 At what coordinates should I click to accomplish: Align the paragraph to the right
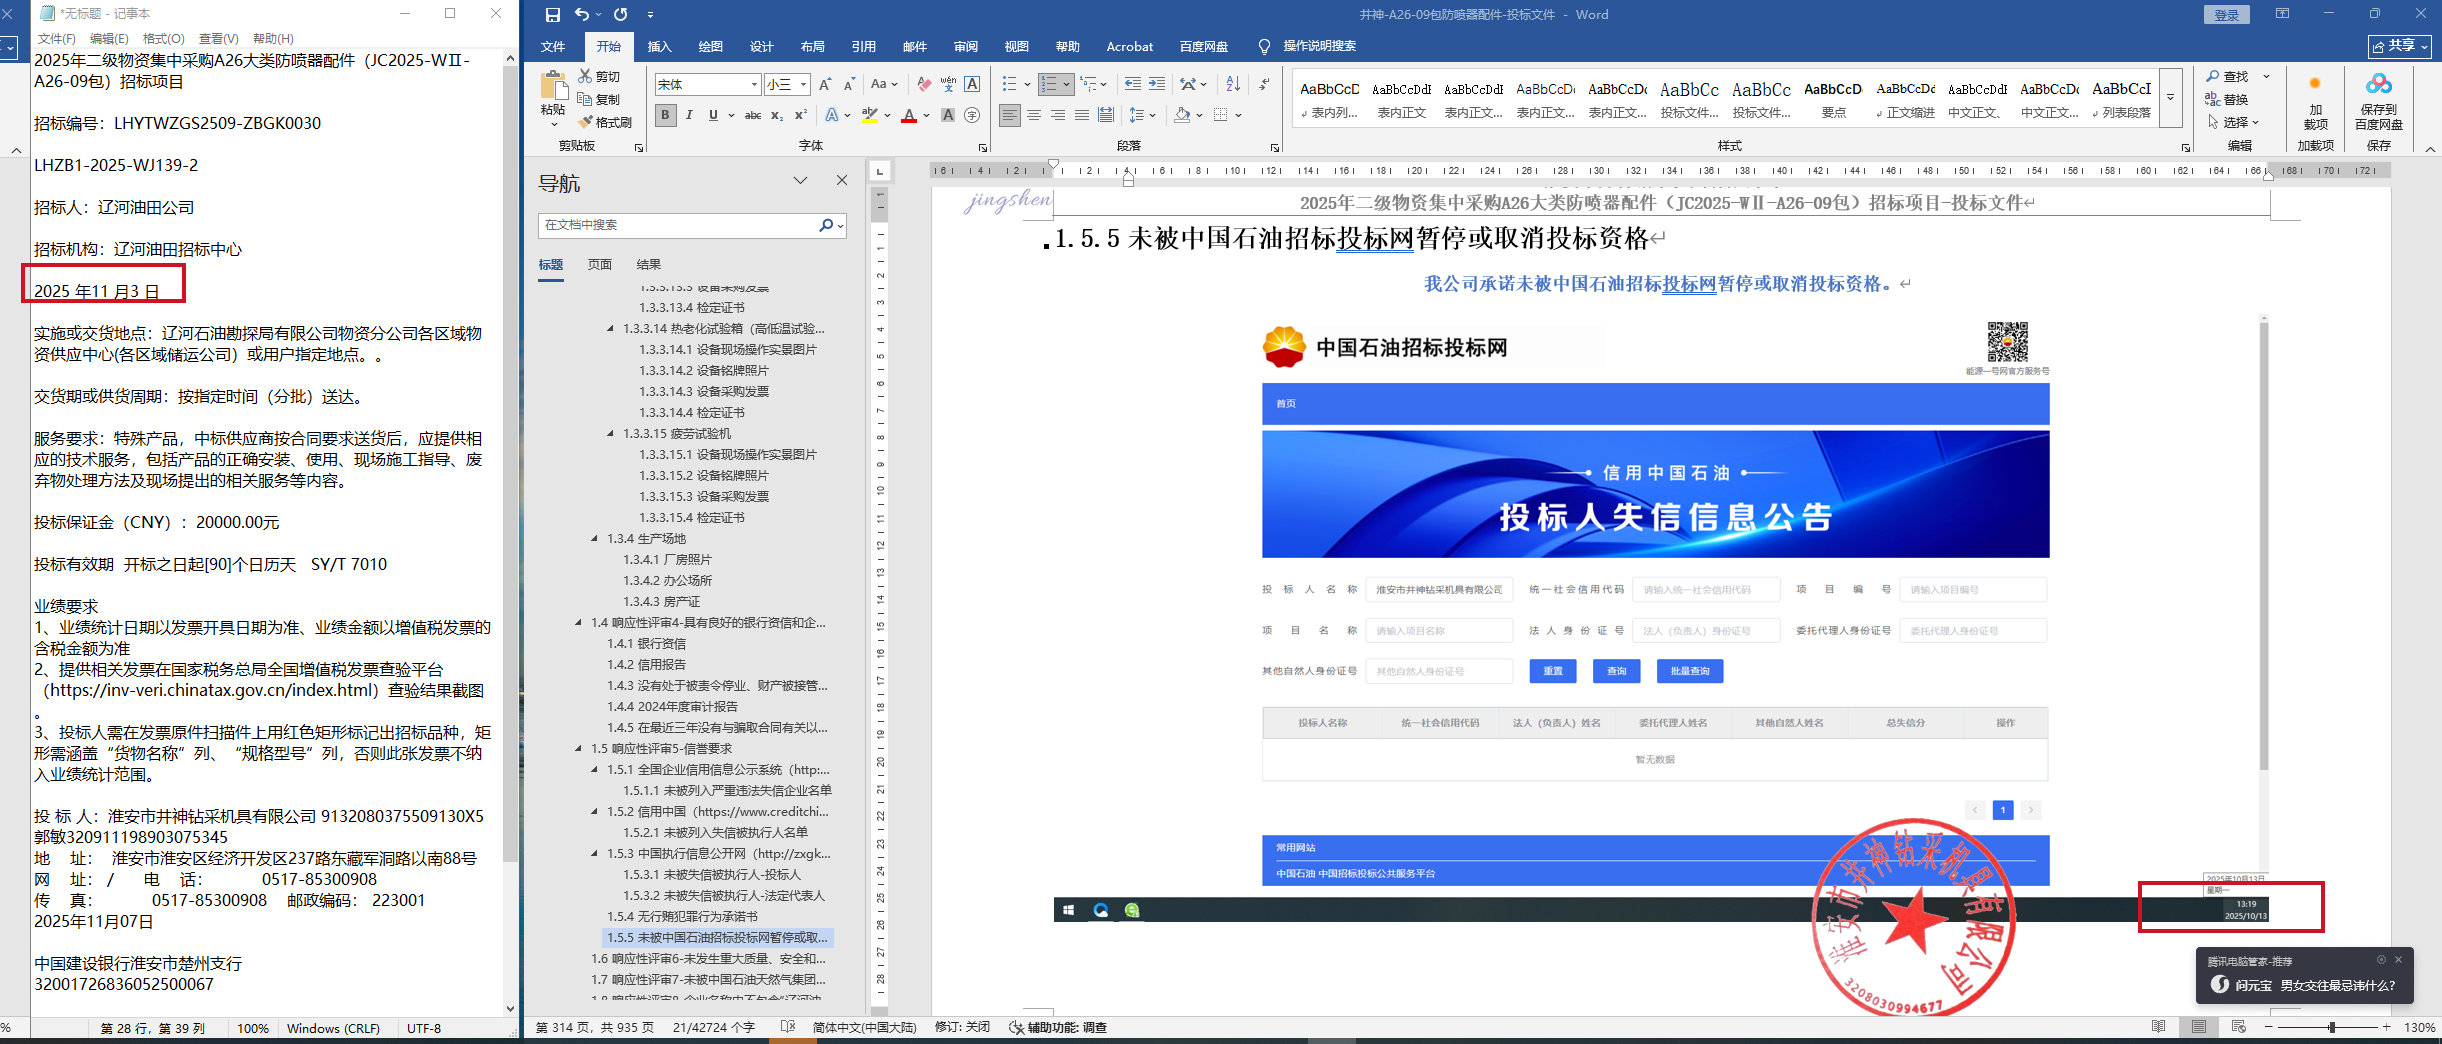[x=1058, y=116]
